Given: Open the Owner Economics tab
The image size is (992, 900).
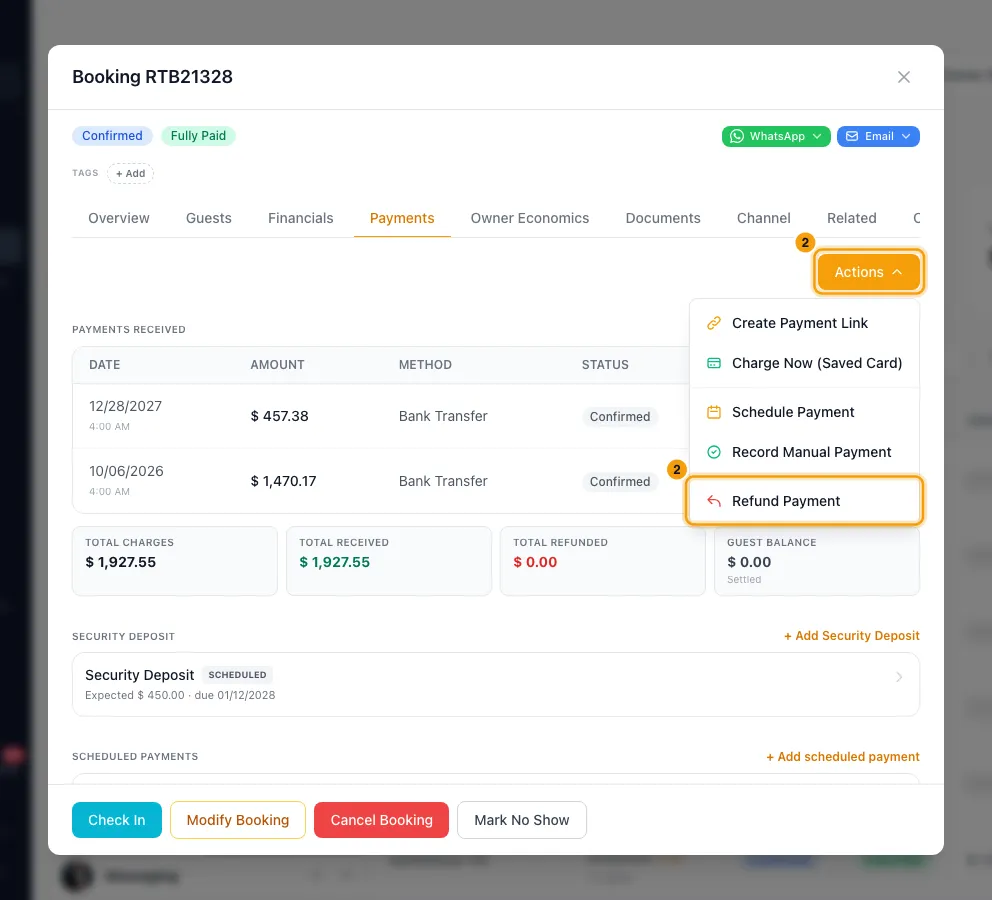Looking at the screenshot, I should (530, 218).
